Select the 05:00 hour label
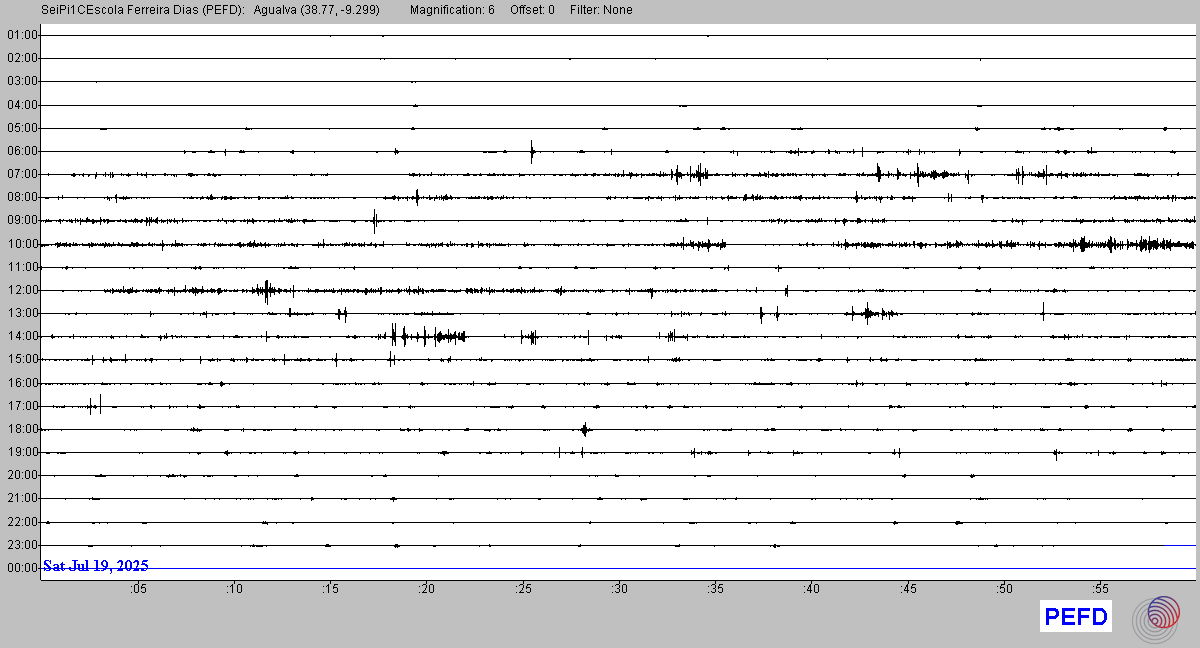The width and height of the screenshot is (1200, 648). coord(22,128)
